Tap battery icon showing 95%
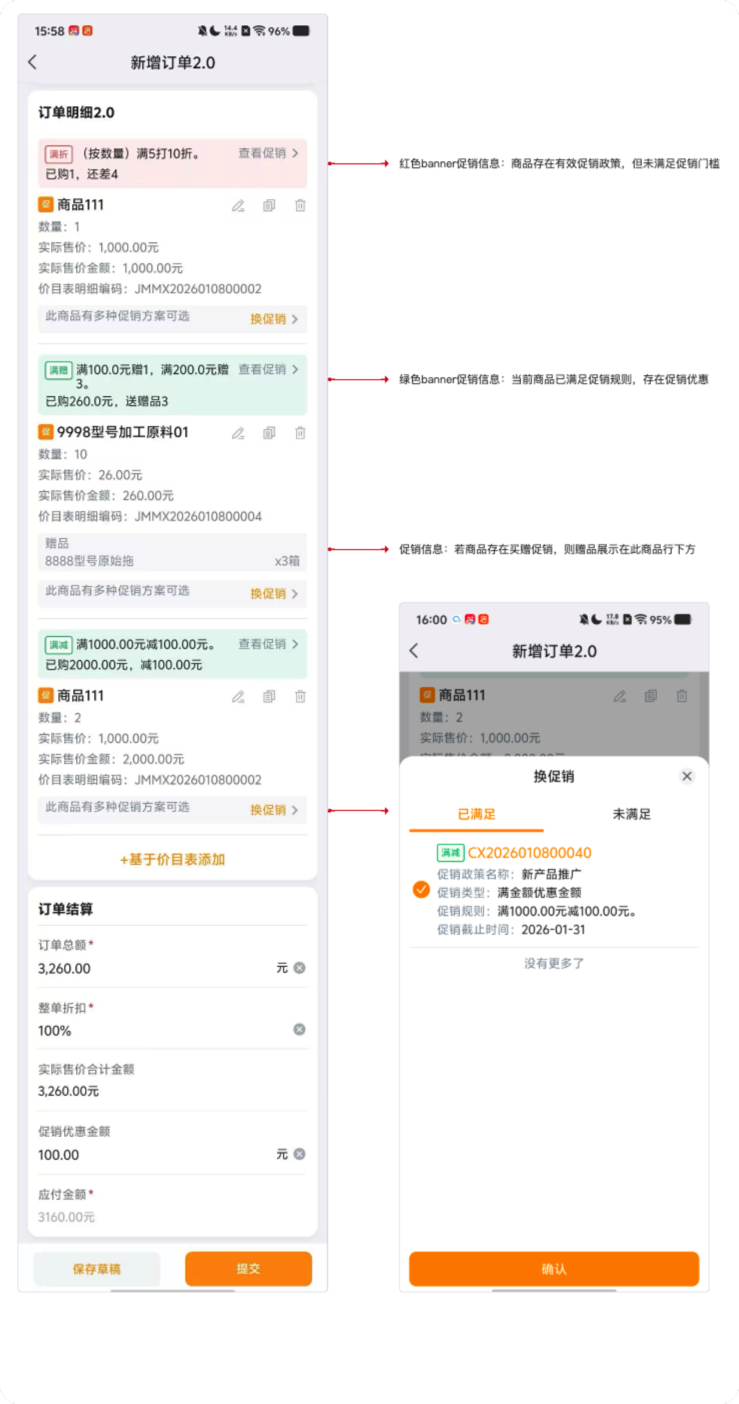The height and width of the screenshot is (1404, 739). [683, 619]
